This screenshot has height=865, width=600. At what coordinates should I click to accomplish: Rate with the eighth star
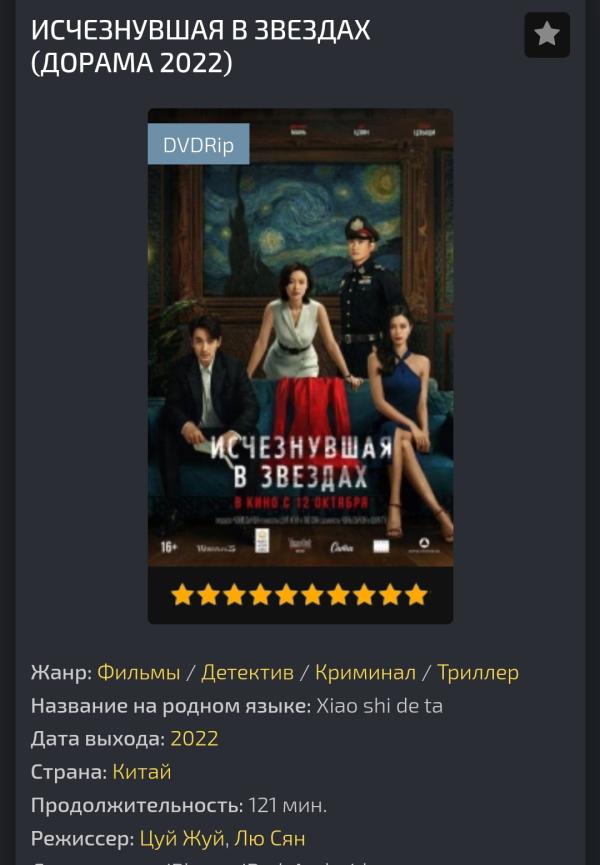pos(364,595)
